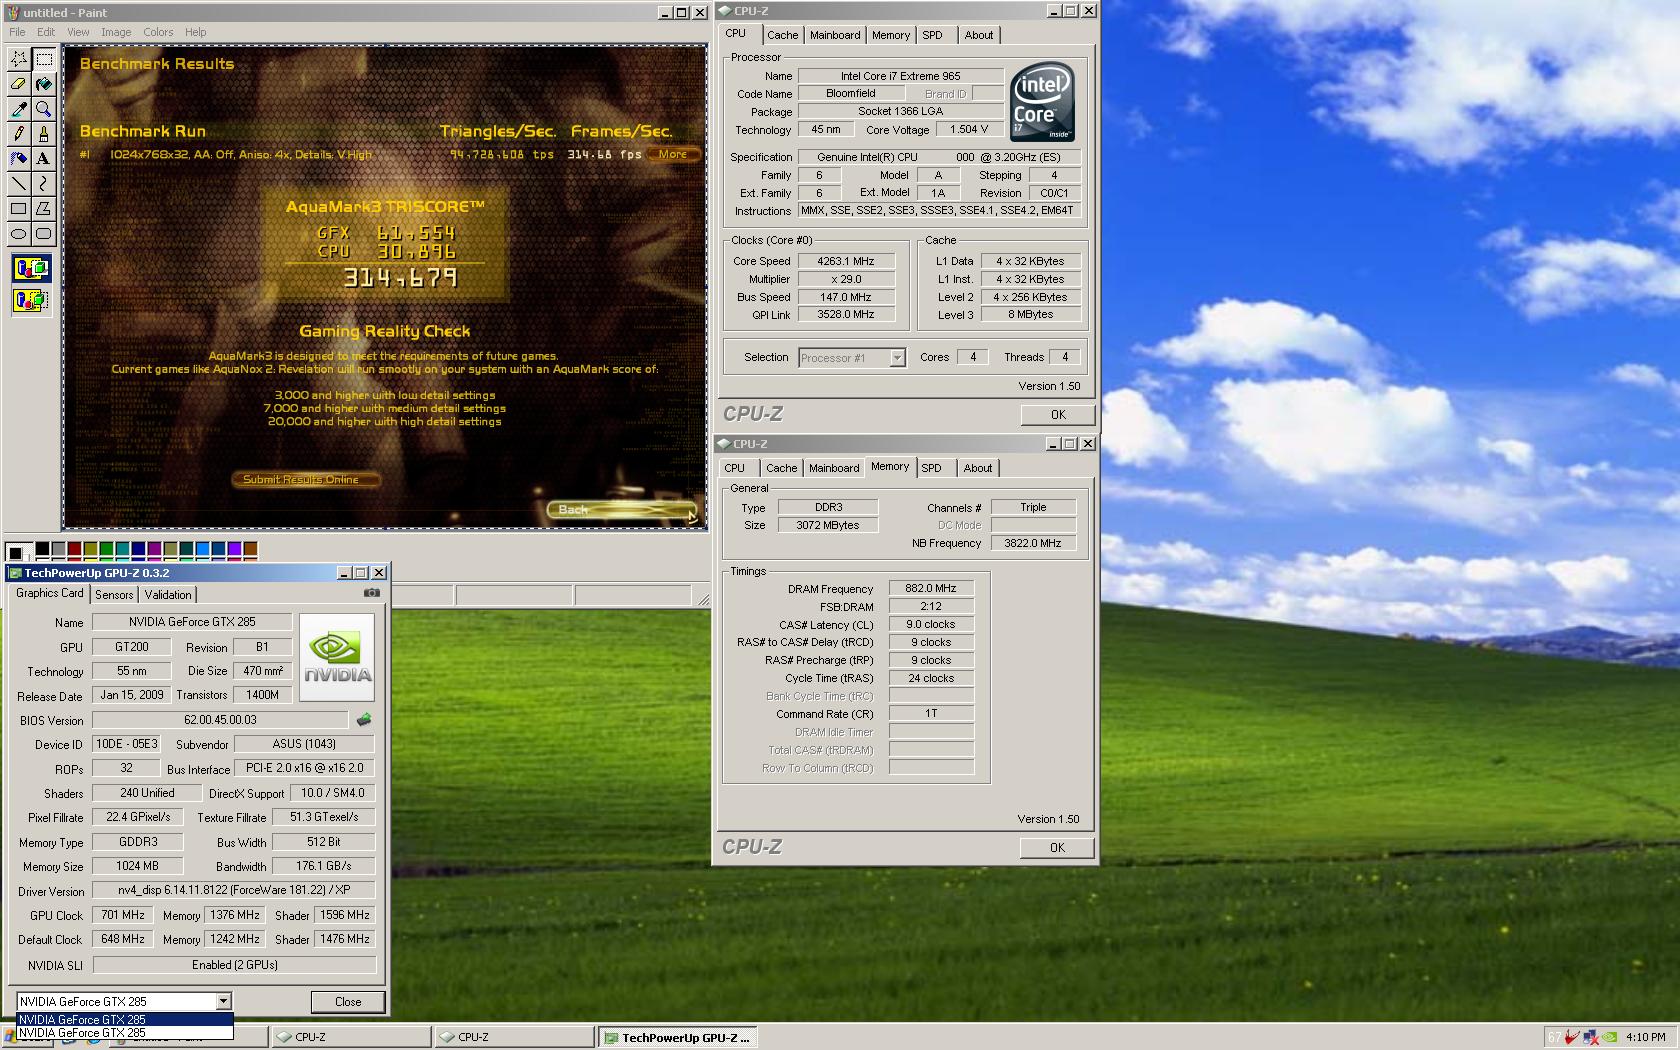Choose the Polygon shape tool
The height and width of the screenshot is (1050, 1680).
(43, 209)
